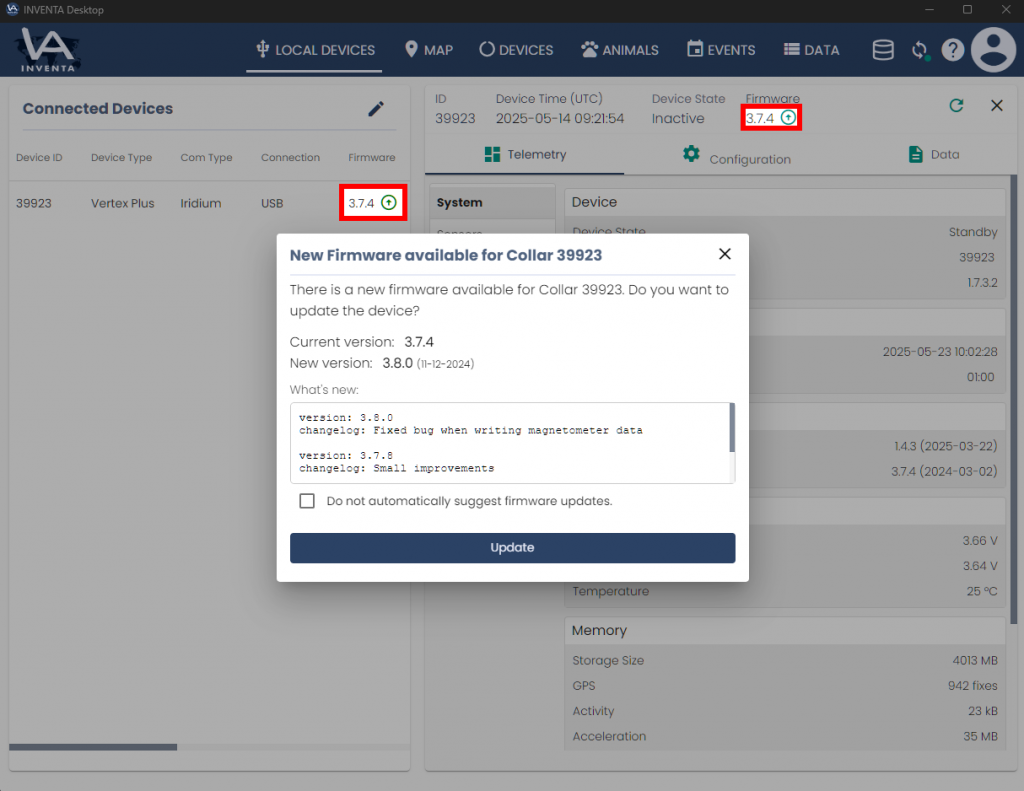Click firmware update arrow in device row
This screenshot has width=1024, height=791.
(x=389, y=203)
